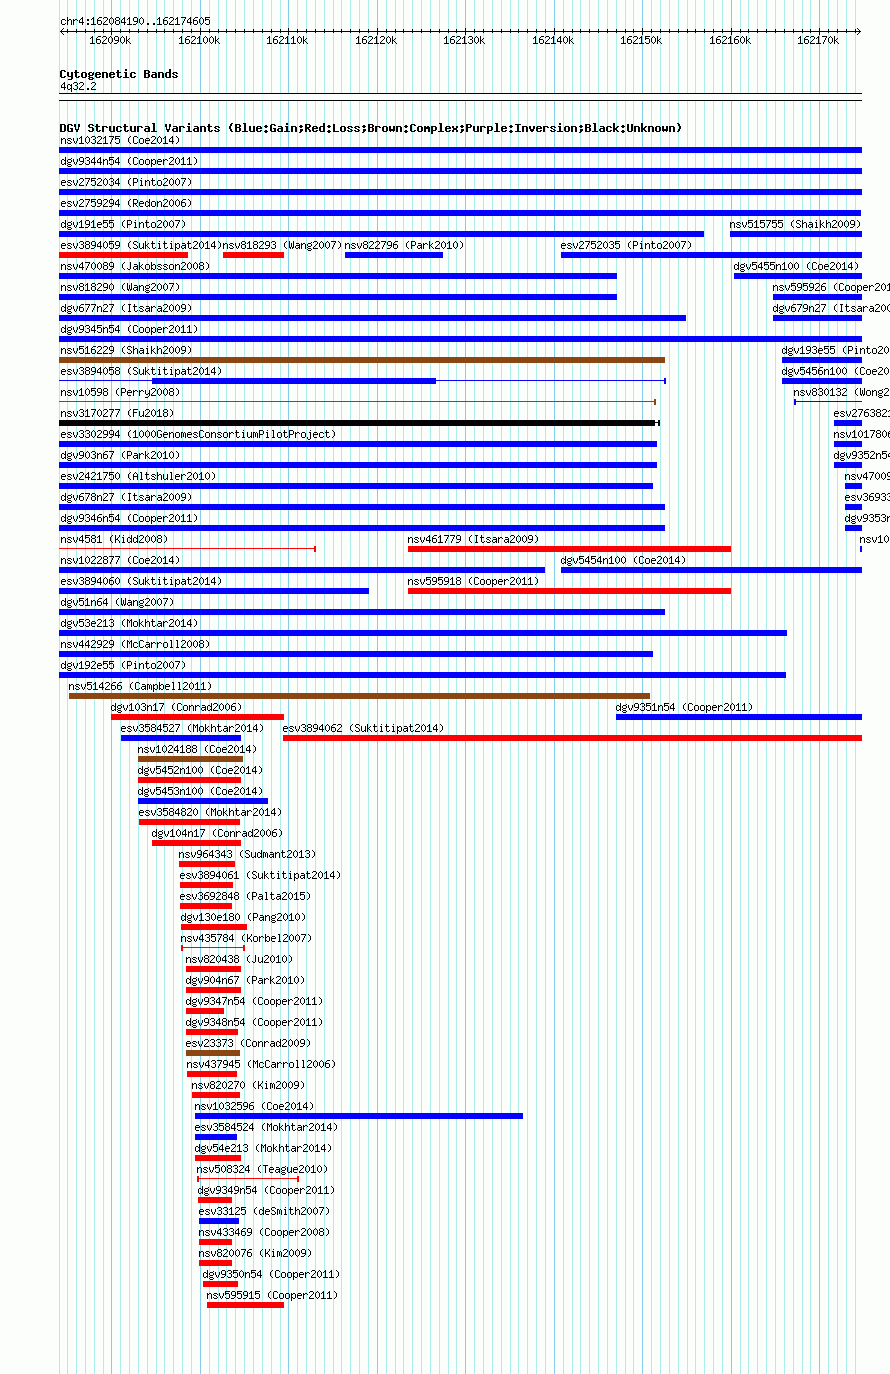Open the nsv818290 (Wang2007) entry

coord(119,287)
